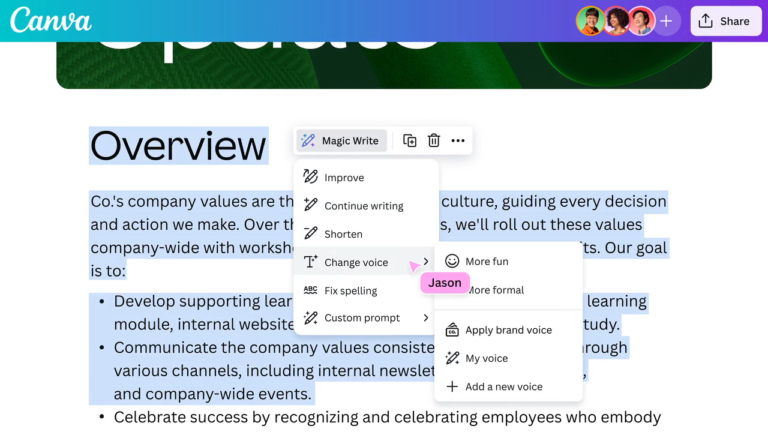768x432 pixels.
Task: Click the upload arrow icon in Share
Action: tap(705, 21)
